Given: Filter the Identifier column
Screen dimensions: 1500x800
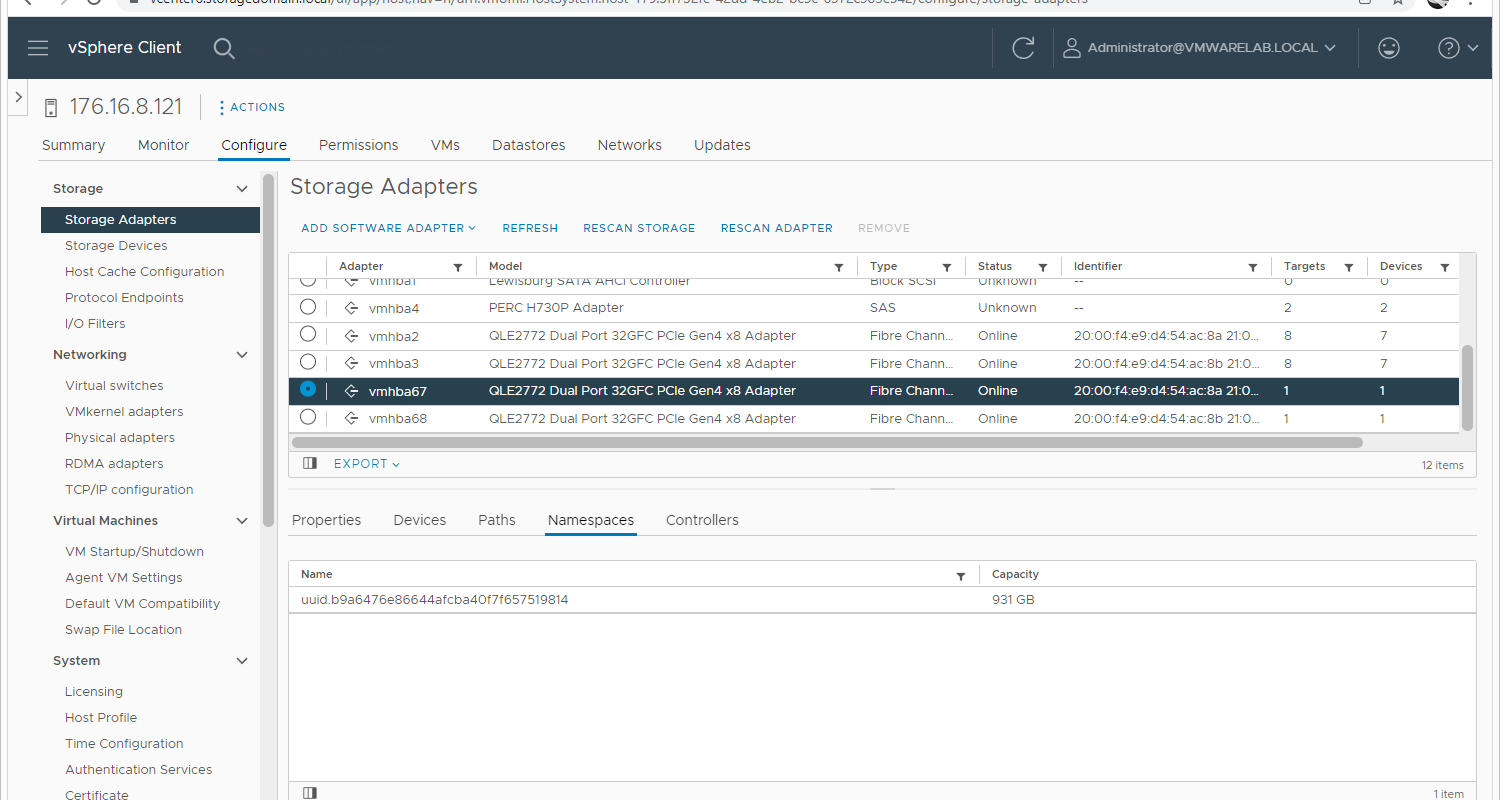Looking at the screenshot, I should (x=1252, y=268).
